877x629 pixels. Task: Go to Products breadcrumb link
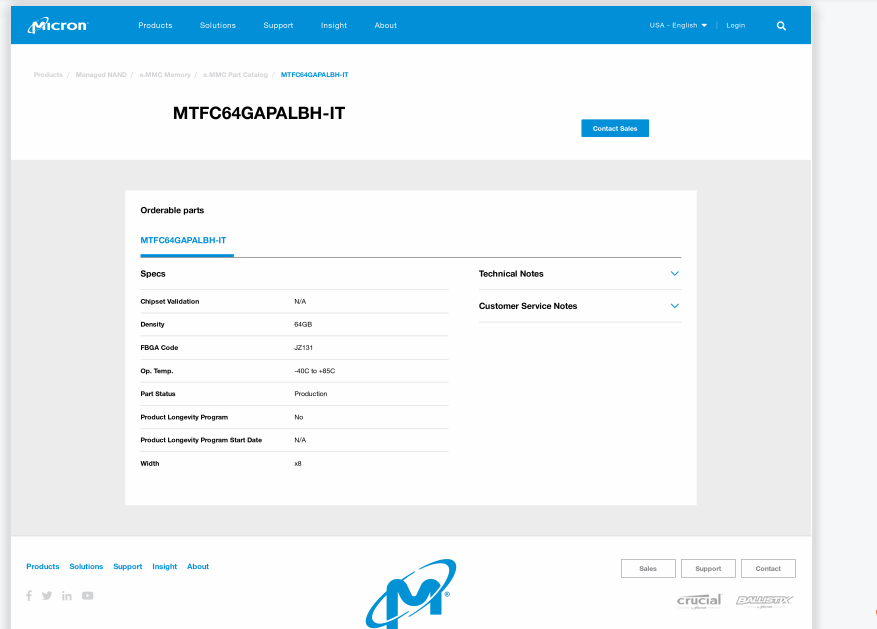pyautogui.click(x=48, y=74)
